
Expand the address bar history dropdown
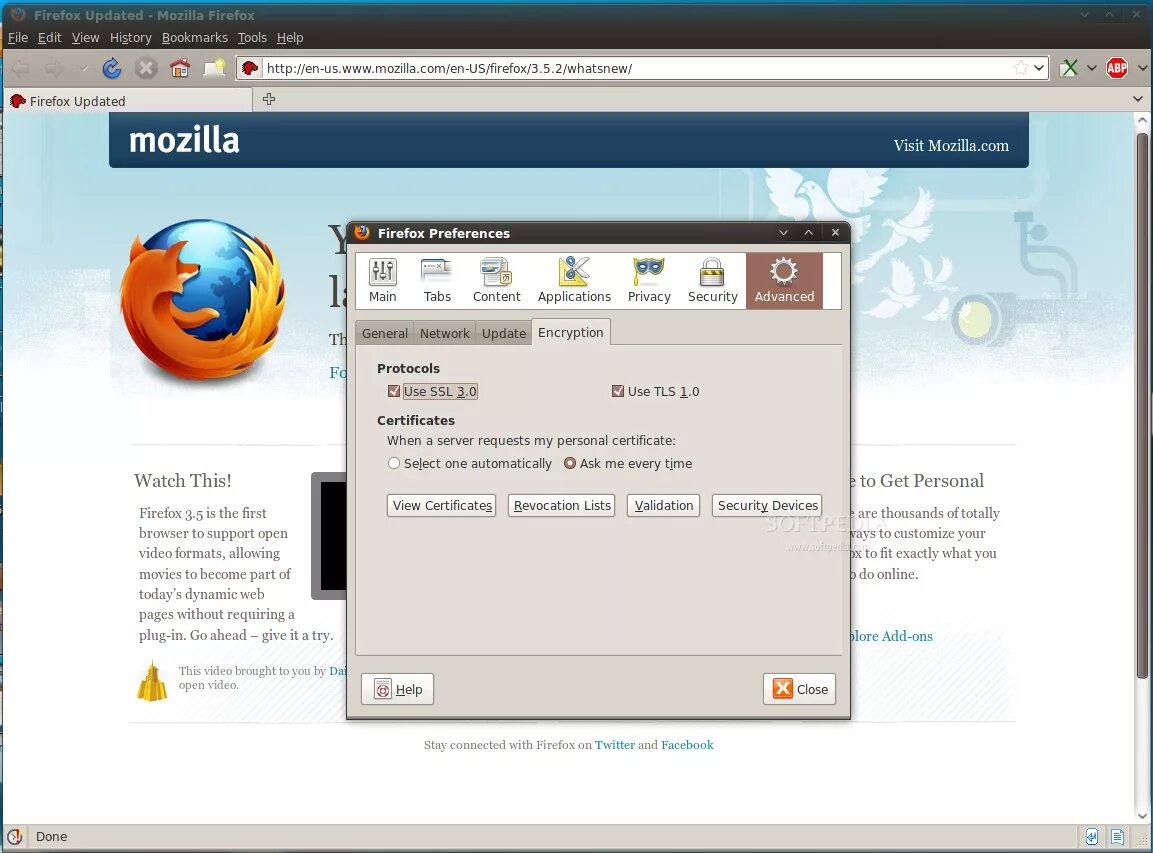[1038, 68]
